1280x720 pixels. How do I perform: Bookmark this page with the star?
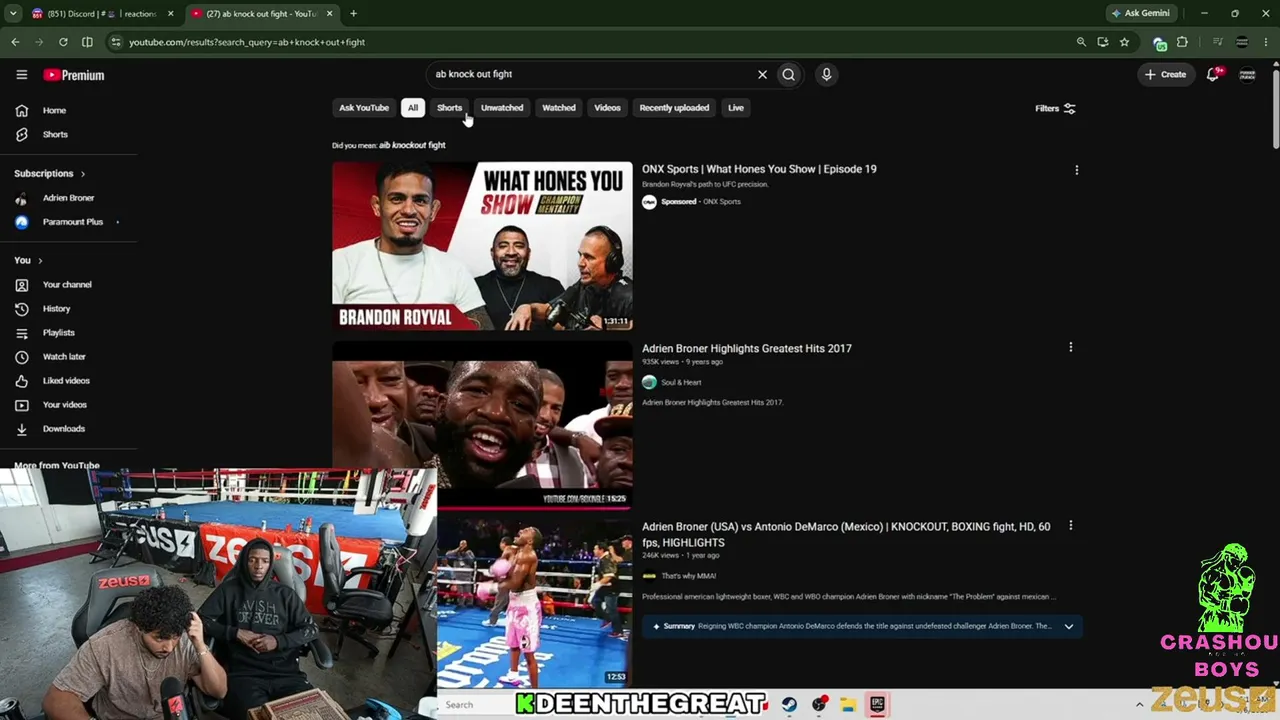pyautogui.click(x=1124, y=42)
